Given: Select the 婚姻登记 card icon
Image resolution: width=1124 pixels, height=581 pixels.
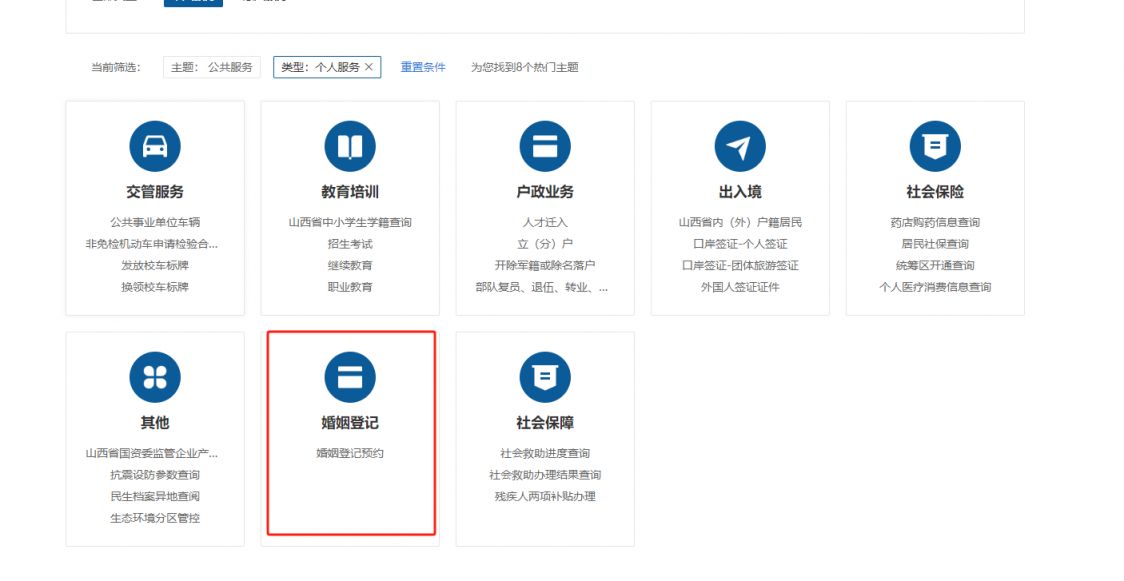Looking at the screenshot, I should (x=350, y=378).
